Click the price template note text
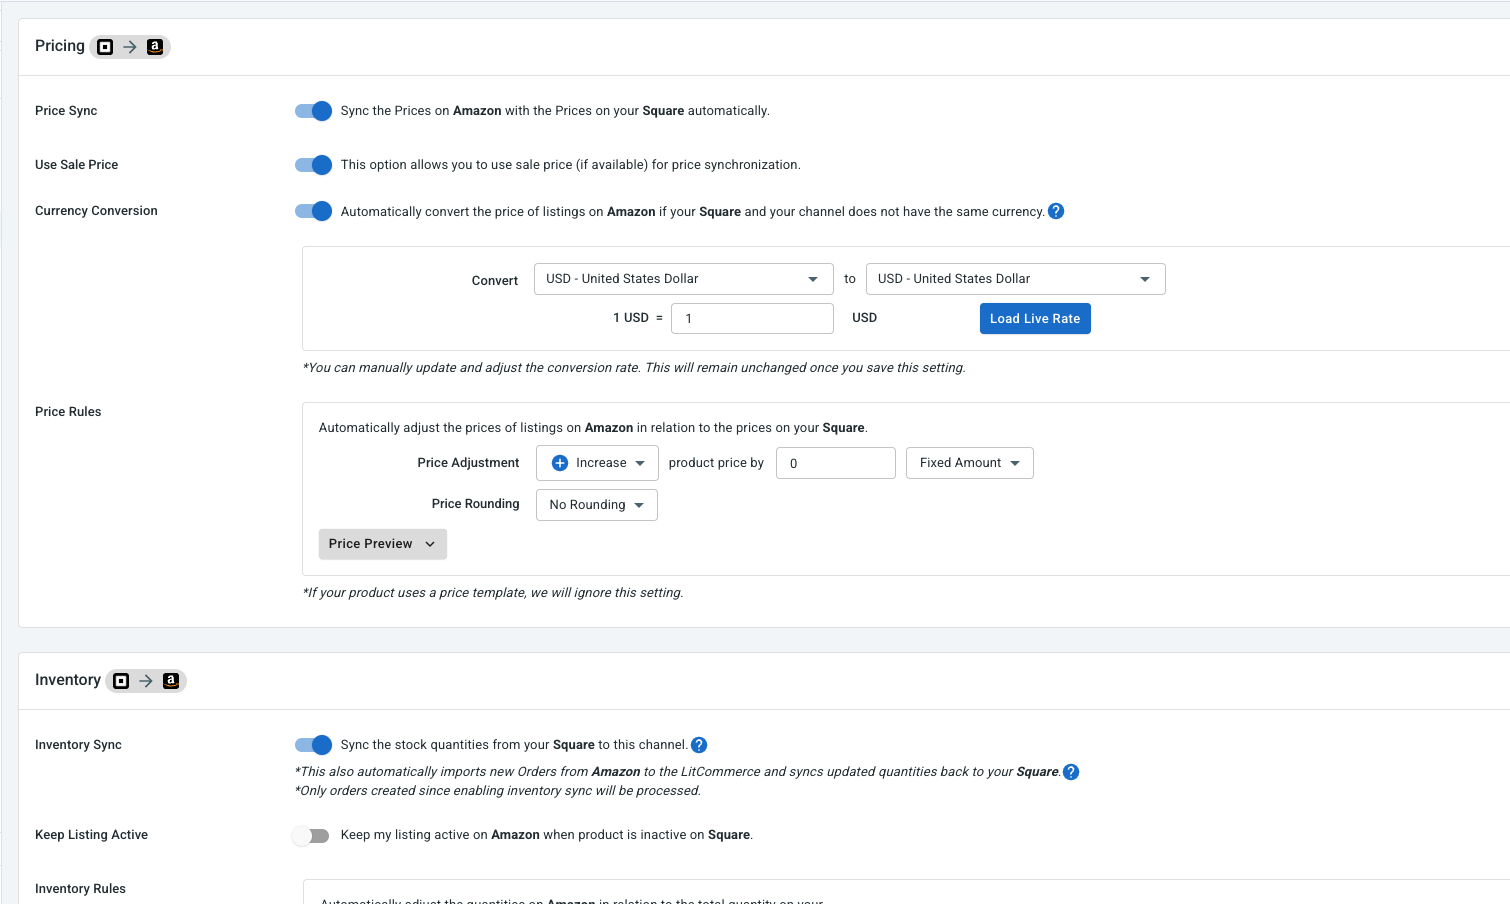The height and width of the screenshot is (904, 1510). tap(493, 593)
